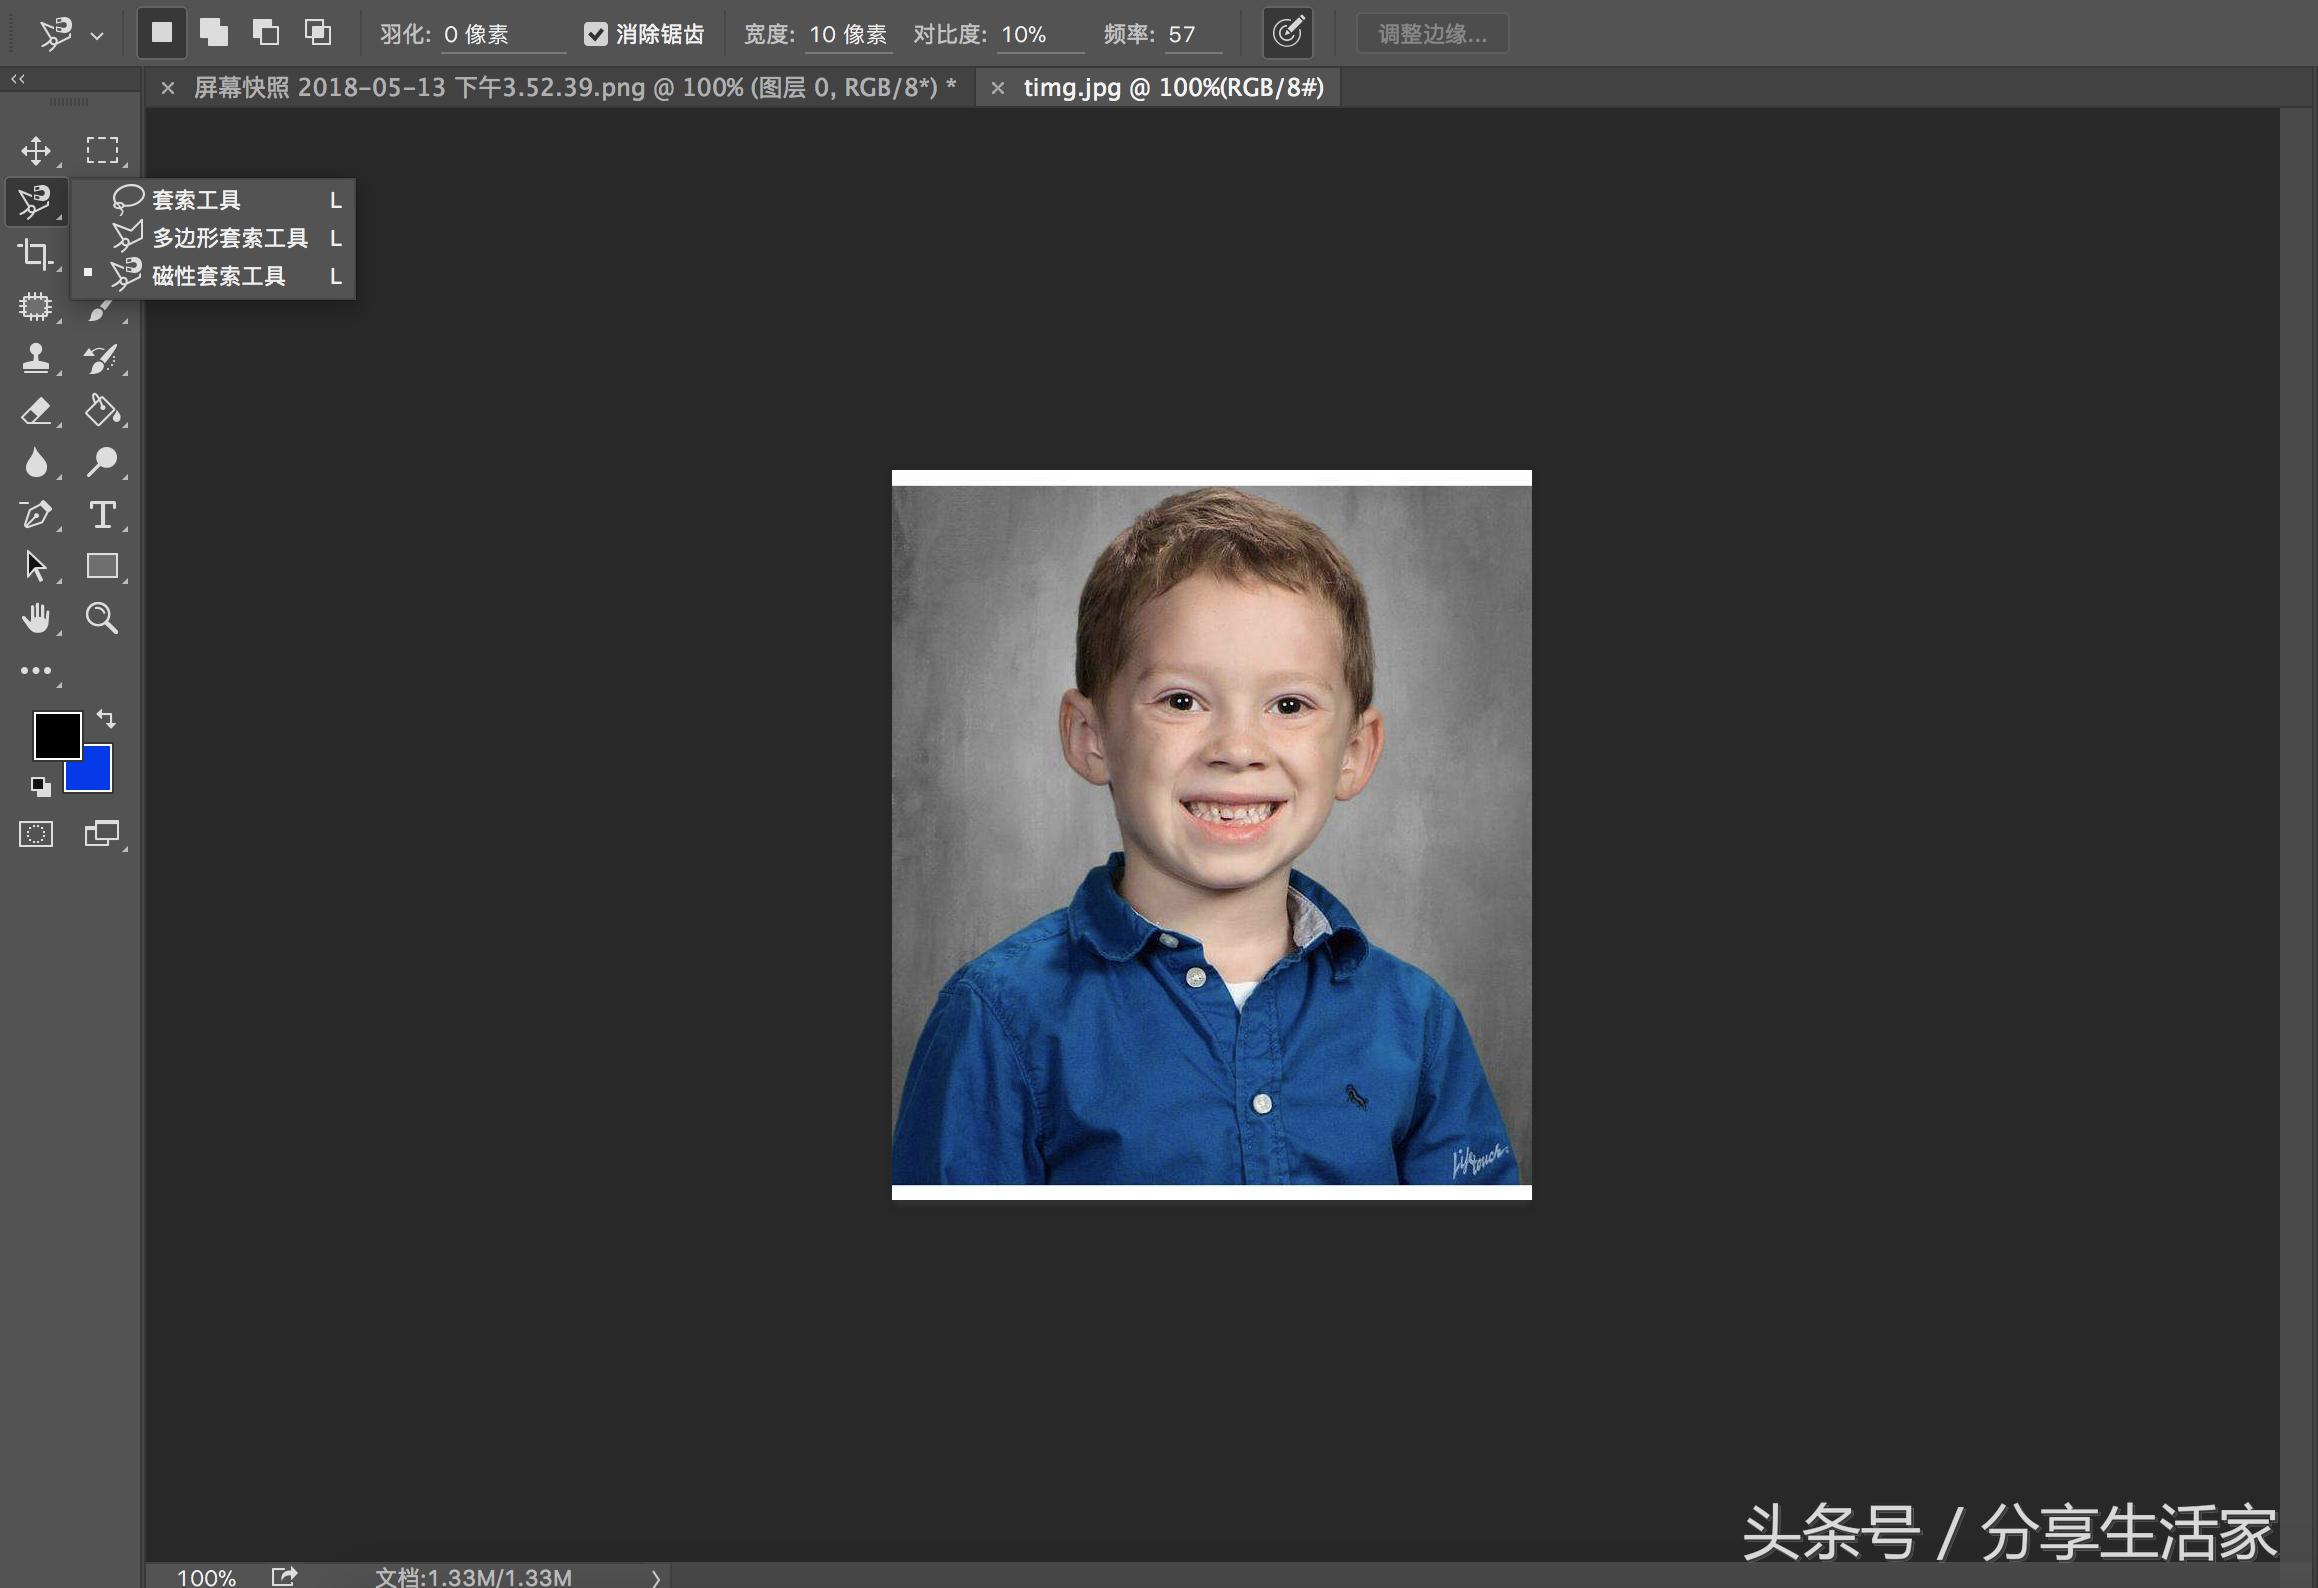
Task: Select the Type tool
Action: tap(103, 515)
